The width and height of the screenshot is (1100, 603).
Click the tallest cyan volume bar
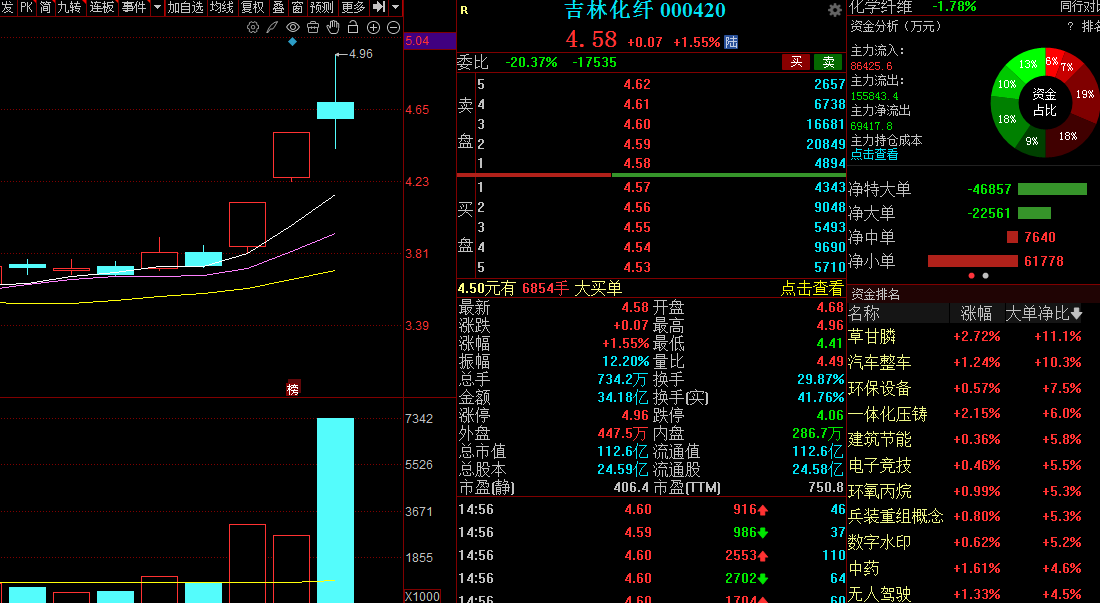[x=335, y=510]
